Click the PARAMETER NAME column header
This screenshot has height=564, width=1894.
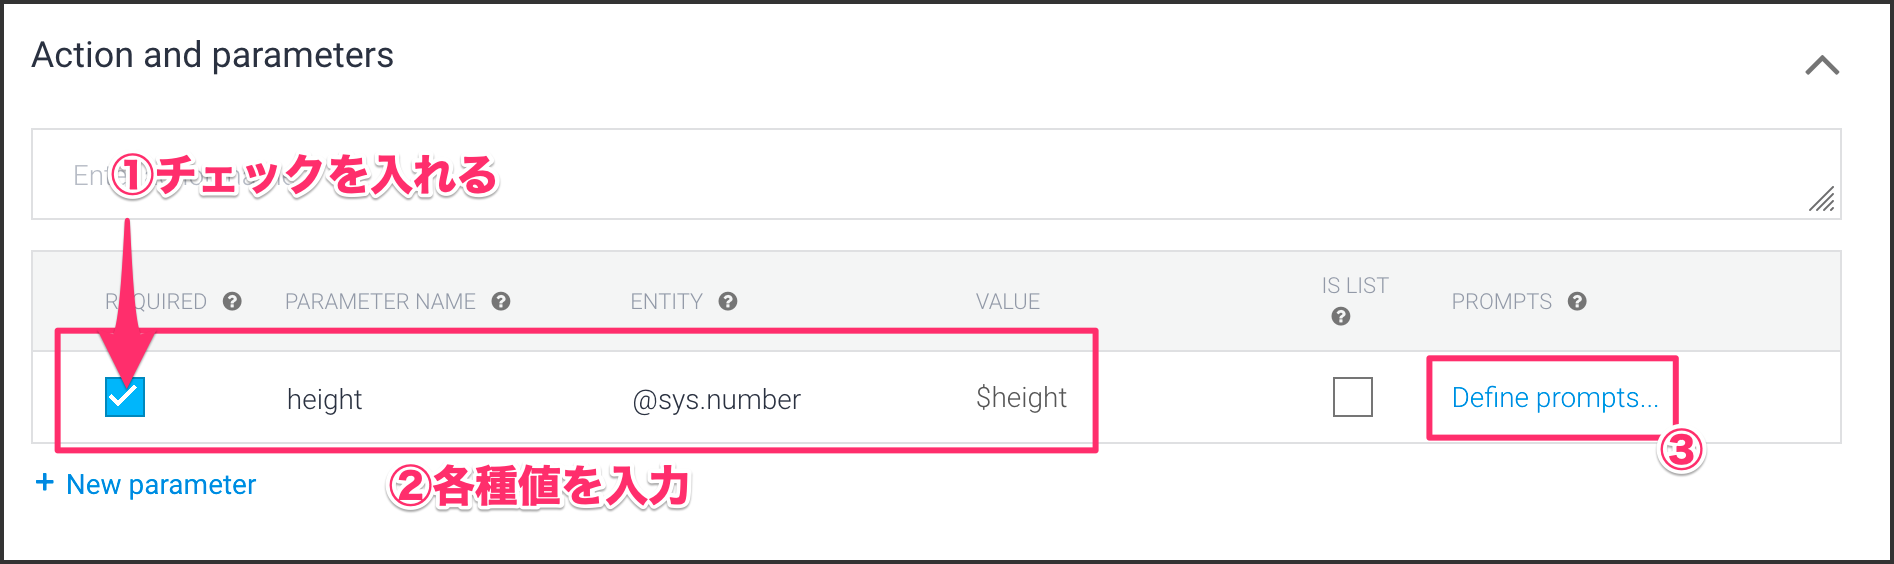point(380,302)
